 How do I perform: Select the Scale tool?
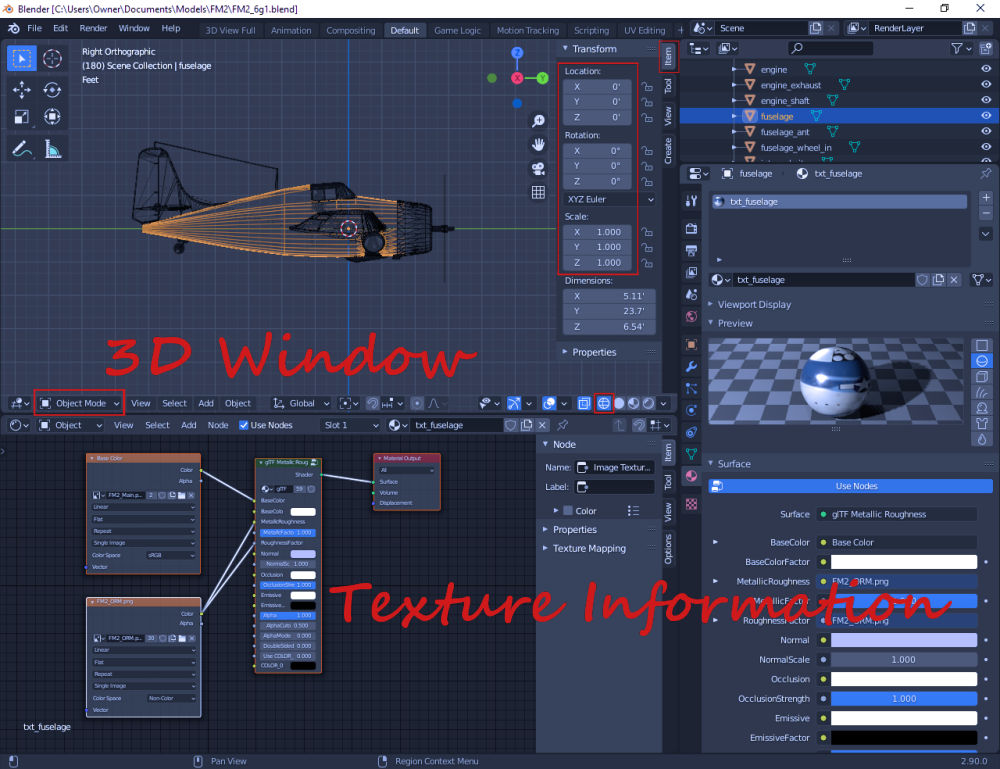click(21, 117)
